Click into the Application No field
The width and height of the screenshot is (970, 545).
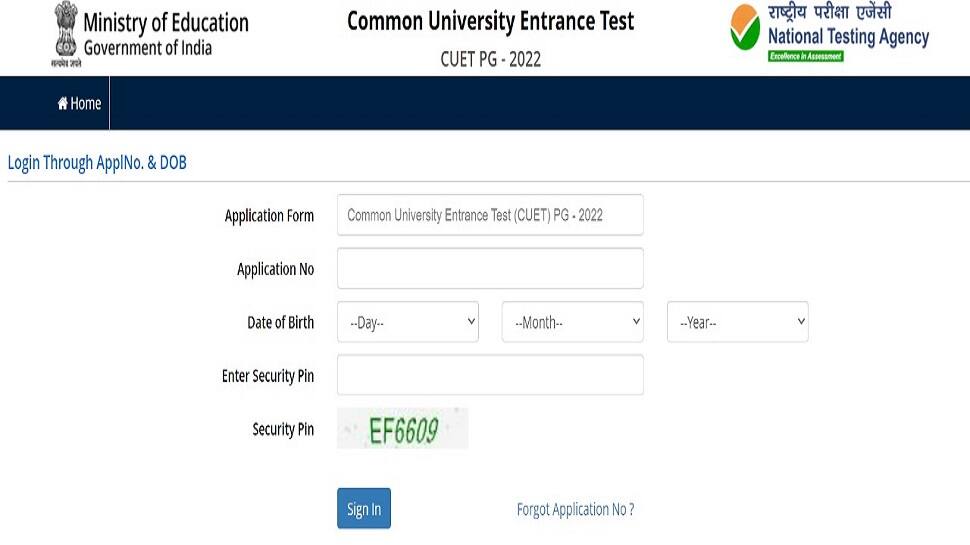(x=490, y=268)
